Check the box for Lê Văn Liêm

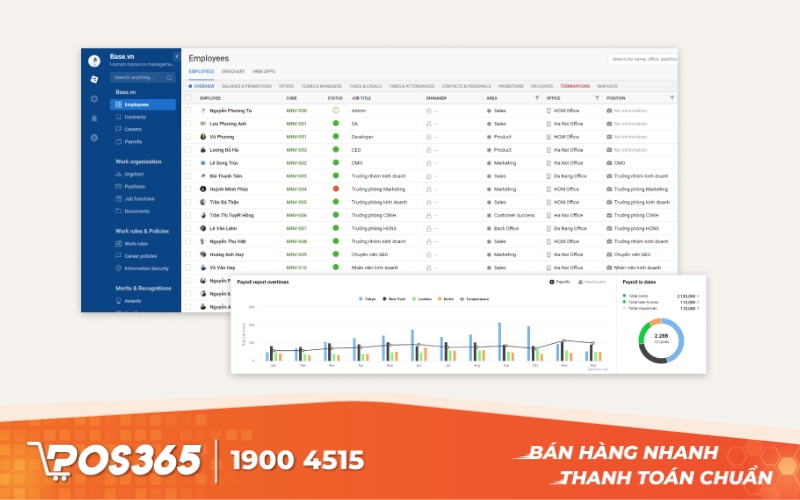coord(188,228)
